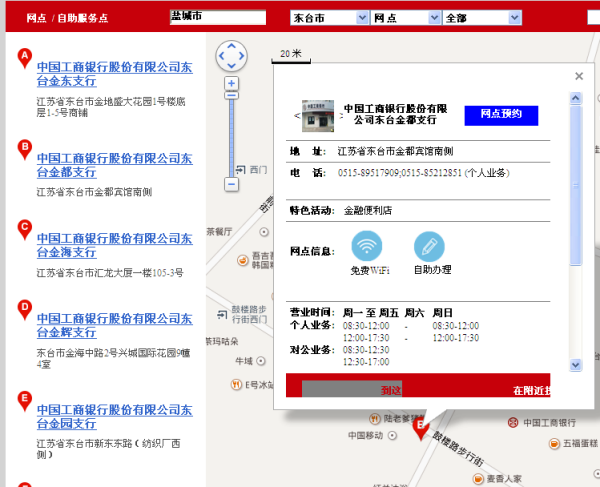600x487 pixels.
Task: Click the 中国工商银行 map marker icon
Action: (513, 423)
